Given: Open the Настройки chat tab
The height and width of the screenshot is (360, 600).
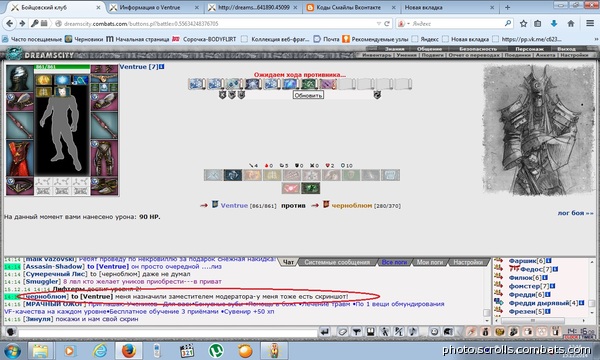Looking at the screenshot, I should [x=468, y=262].
